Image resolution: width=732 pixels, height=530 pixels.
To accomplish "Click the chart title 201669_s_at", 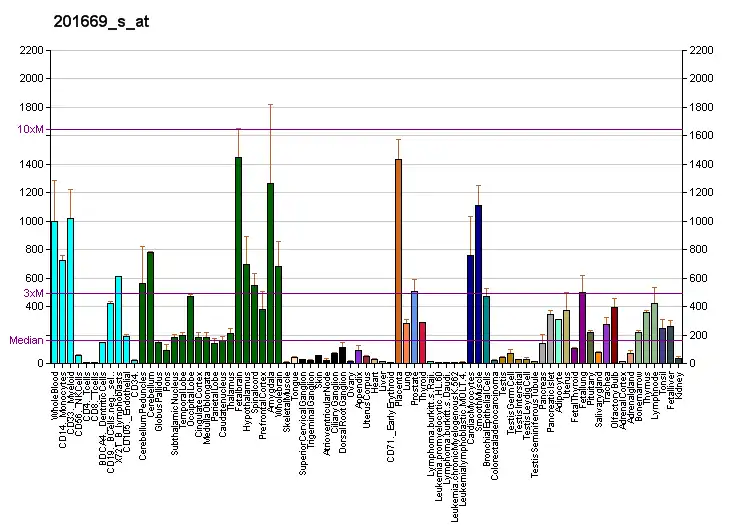I will 100,20.
